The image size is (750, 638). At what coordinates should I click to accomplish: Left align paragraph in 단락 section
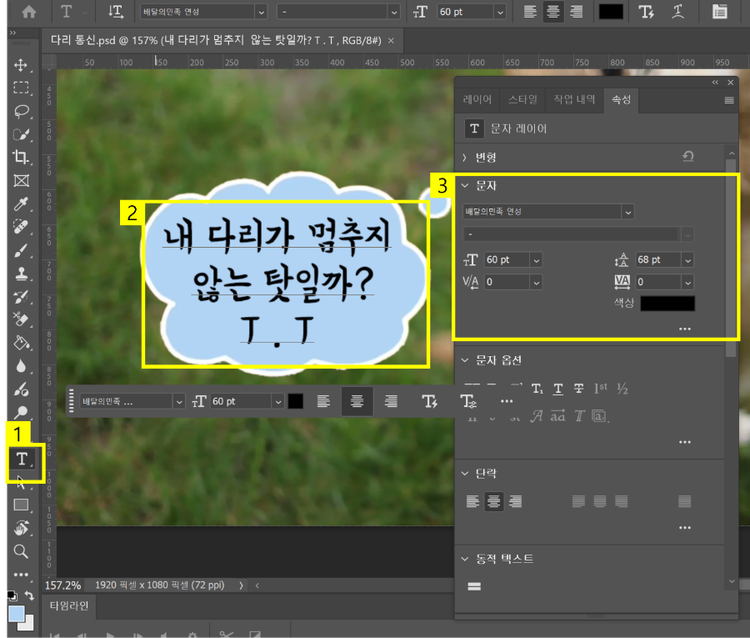tap(473, 501)
